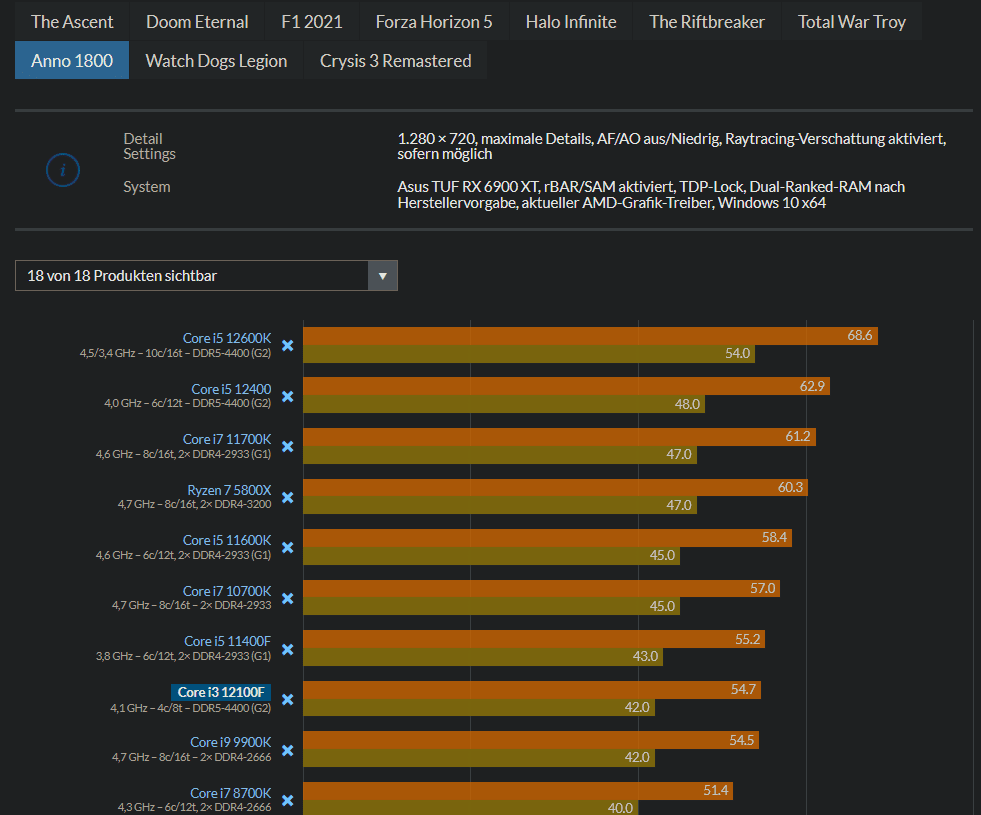Select the Anno 1800 tab

(72, 60)
